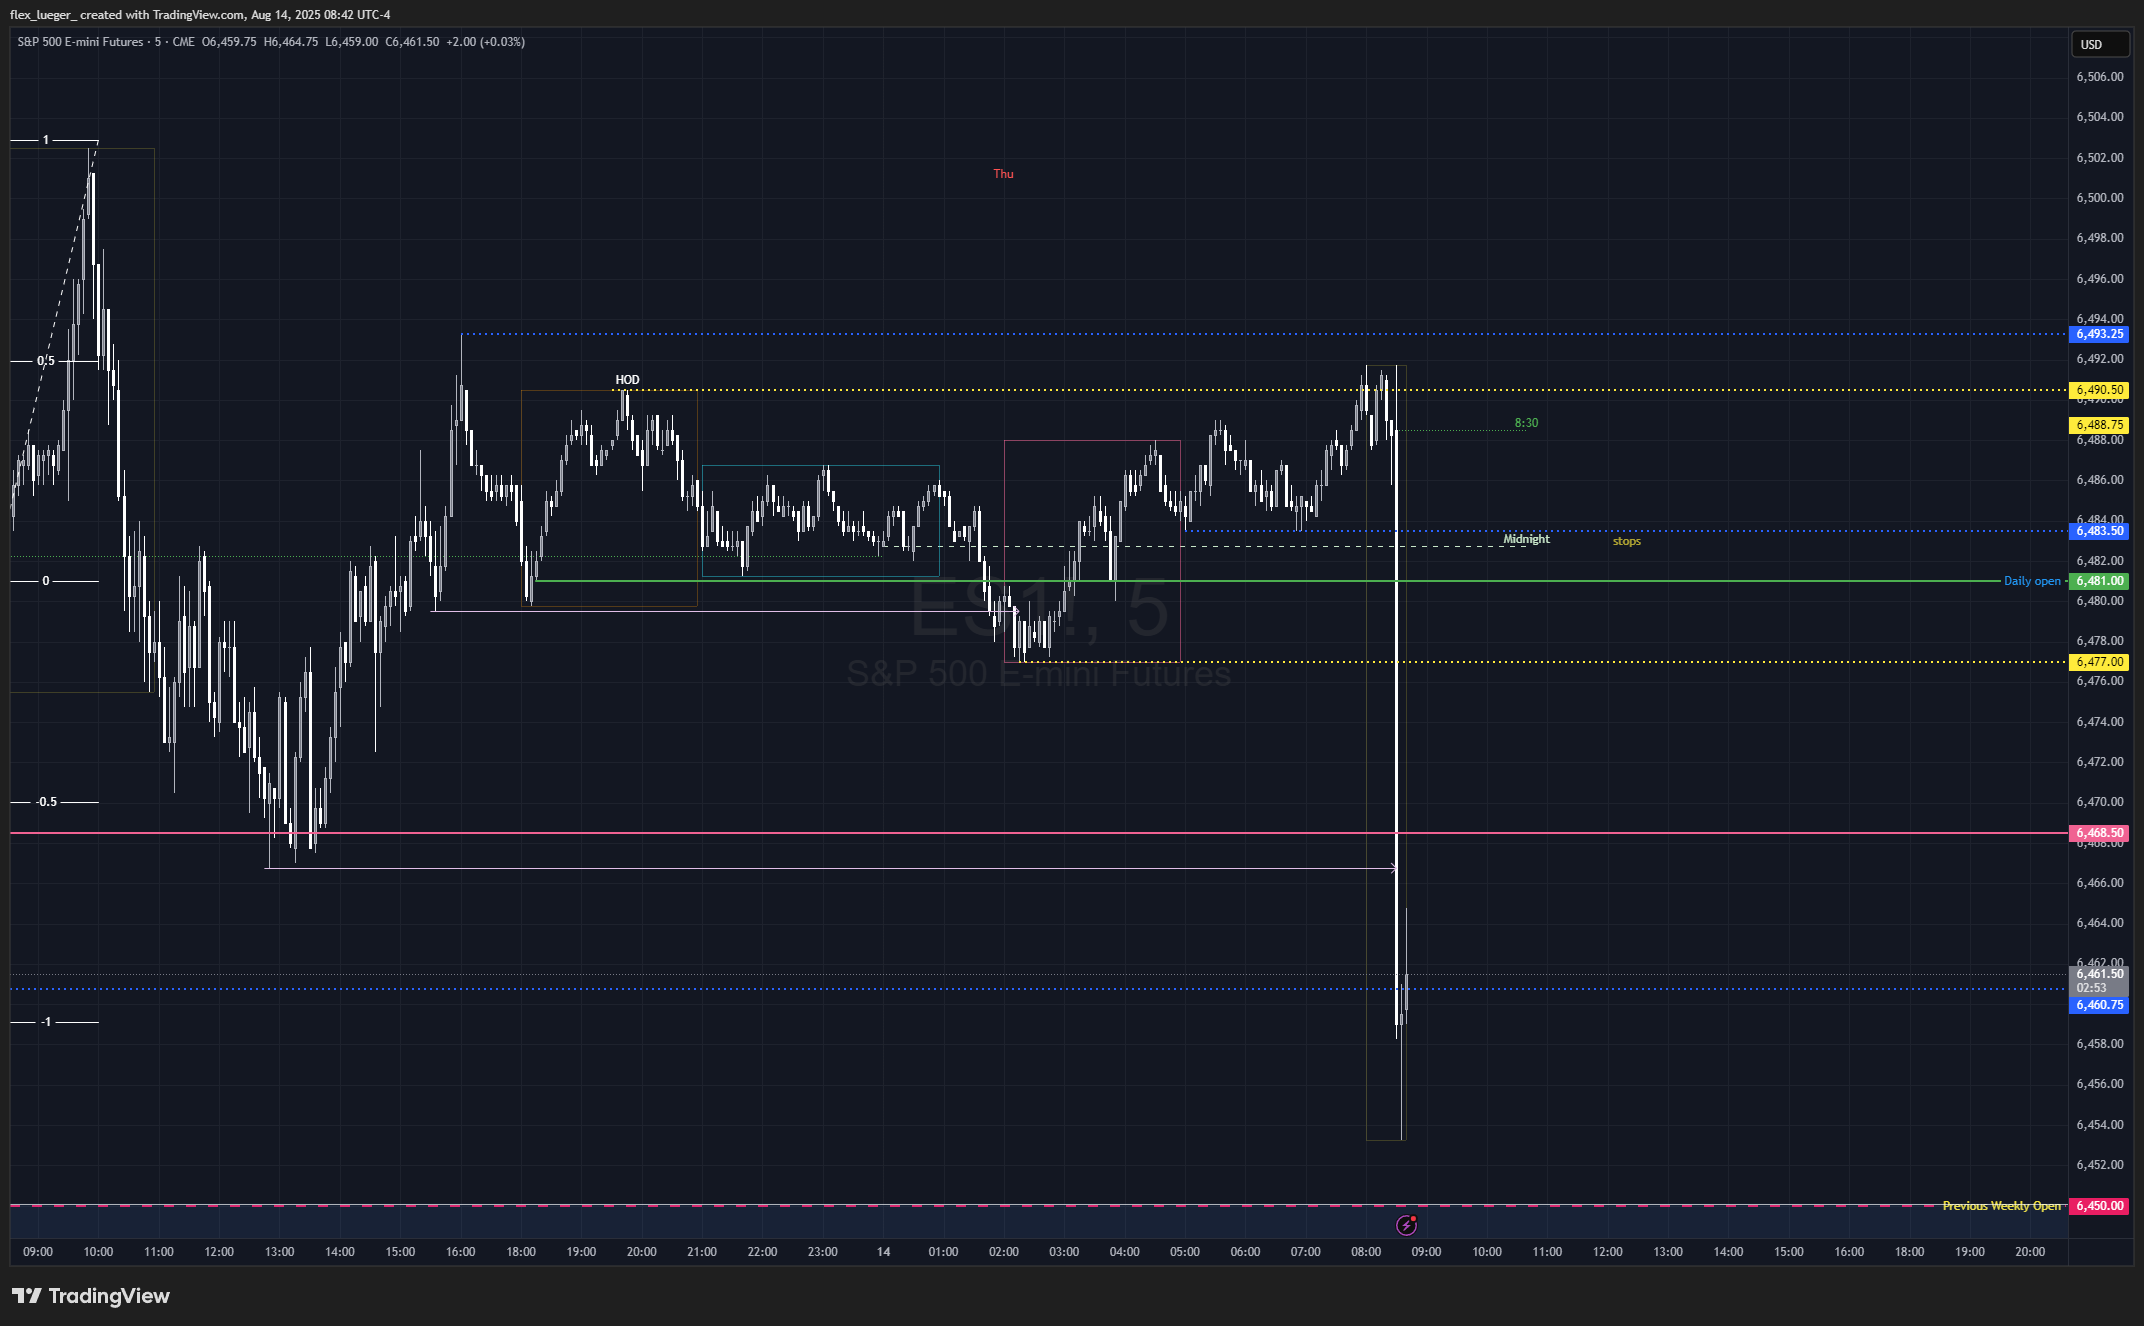Select the Midnight text annotation
This screenshot has height=1326, width=2144.
[x=1526, y=539]
